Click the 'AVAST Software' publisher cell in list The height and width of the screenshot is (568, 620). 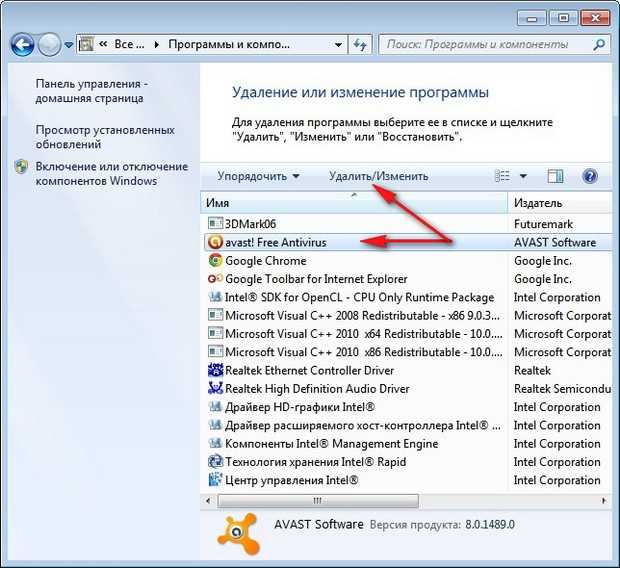coord(555,242)
